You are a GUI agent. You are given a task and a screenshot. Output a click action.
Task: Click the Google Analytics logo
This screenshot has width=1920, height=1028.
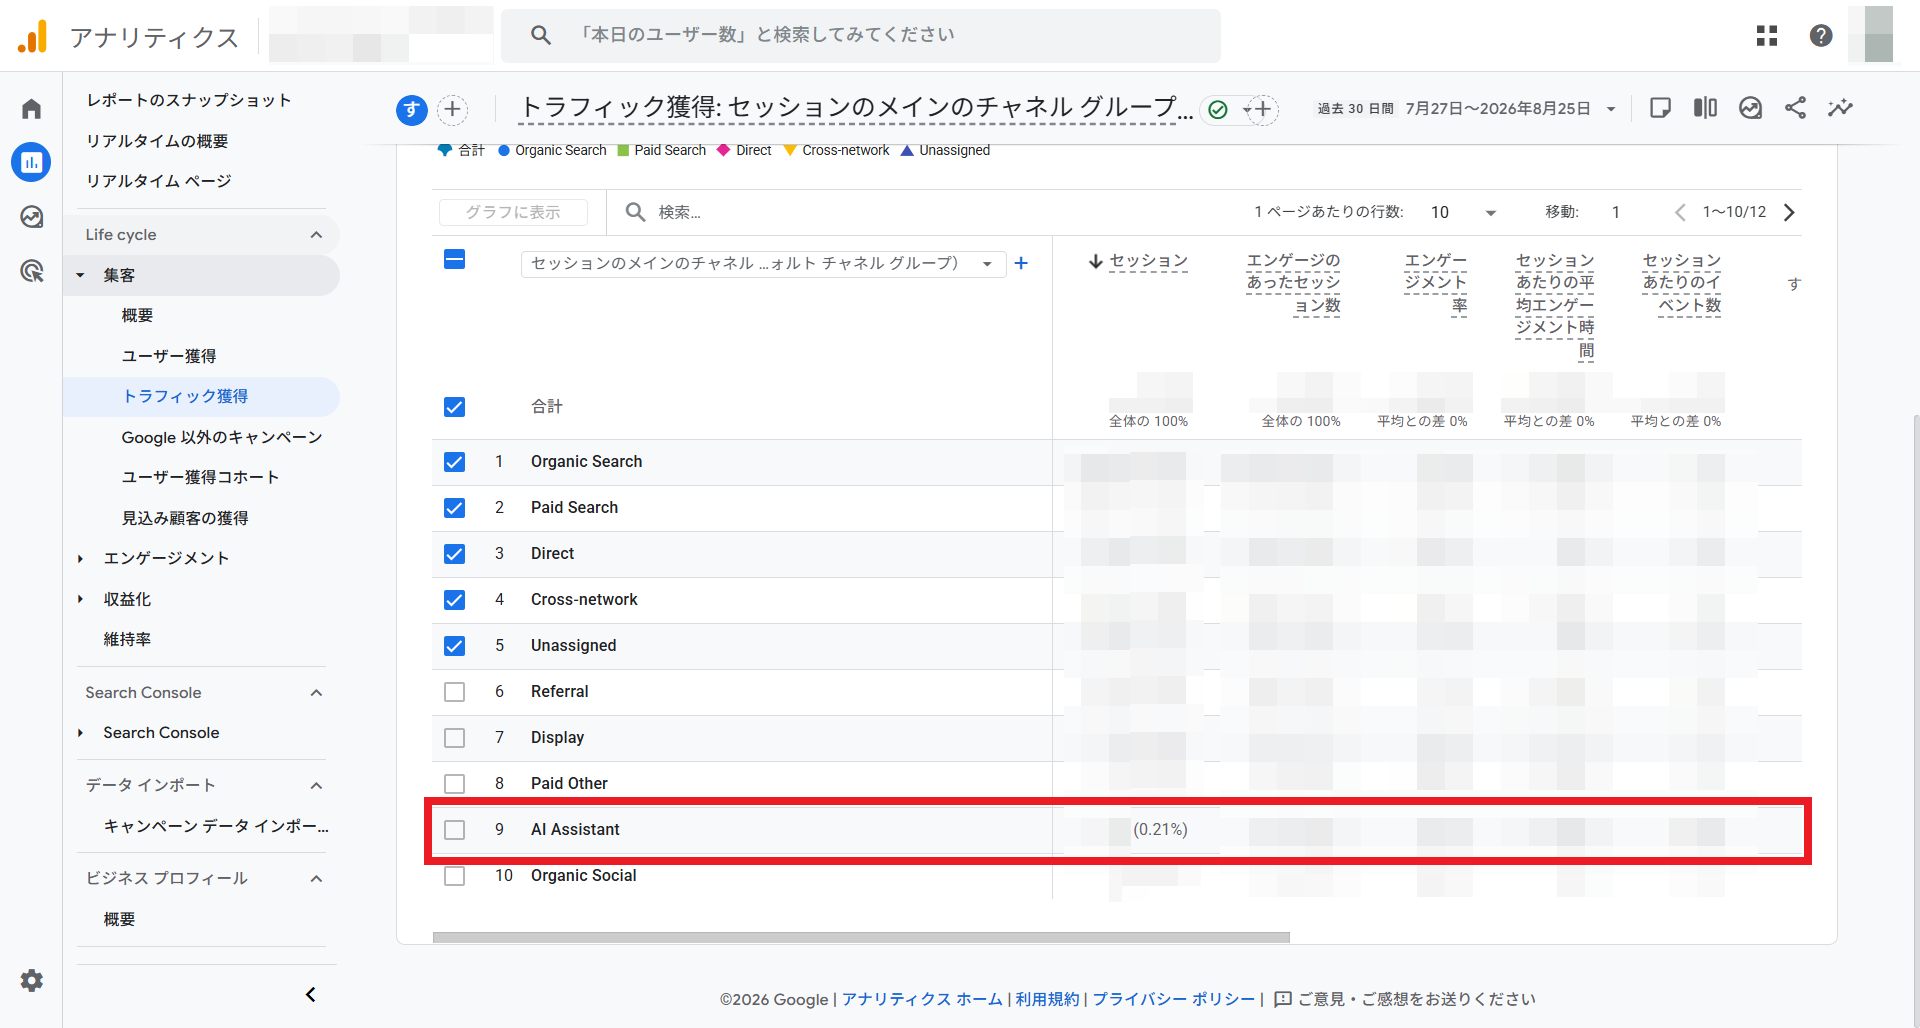click(32, 37)
